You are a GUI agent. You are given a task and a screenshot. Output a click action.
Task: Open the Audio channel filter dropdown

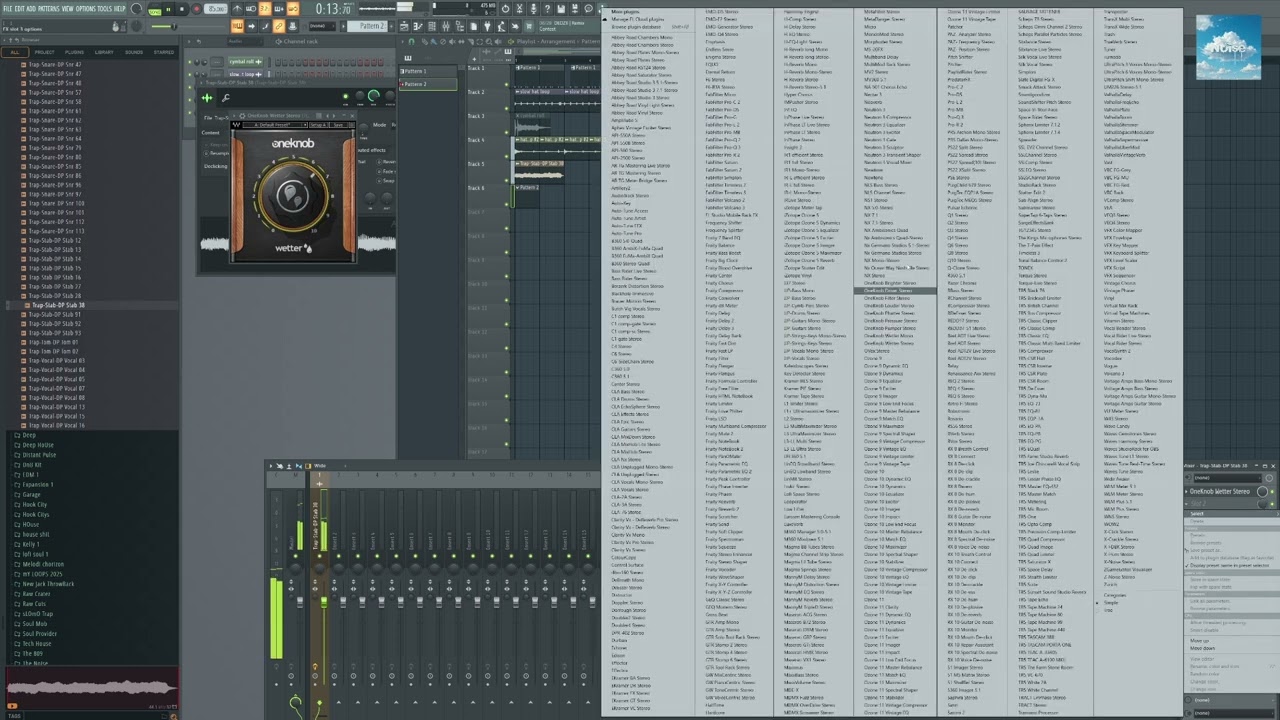(x=245, y=41)
